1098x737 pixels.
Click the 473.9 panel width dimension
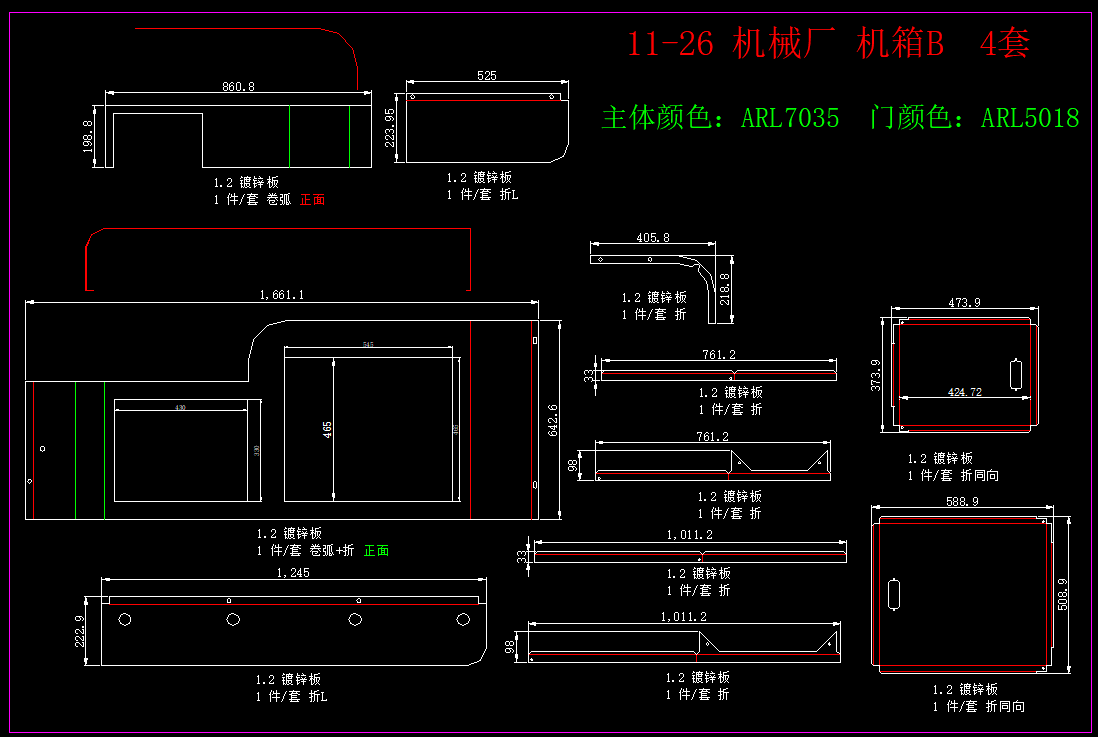(964, 302)
